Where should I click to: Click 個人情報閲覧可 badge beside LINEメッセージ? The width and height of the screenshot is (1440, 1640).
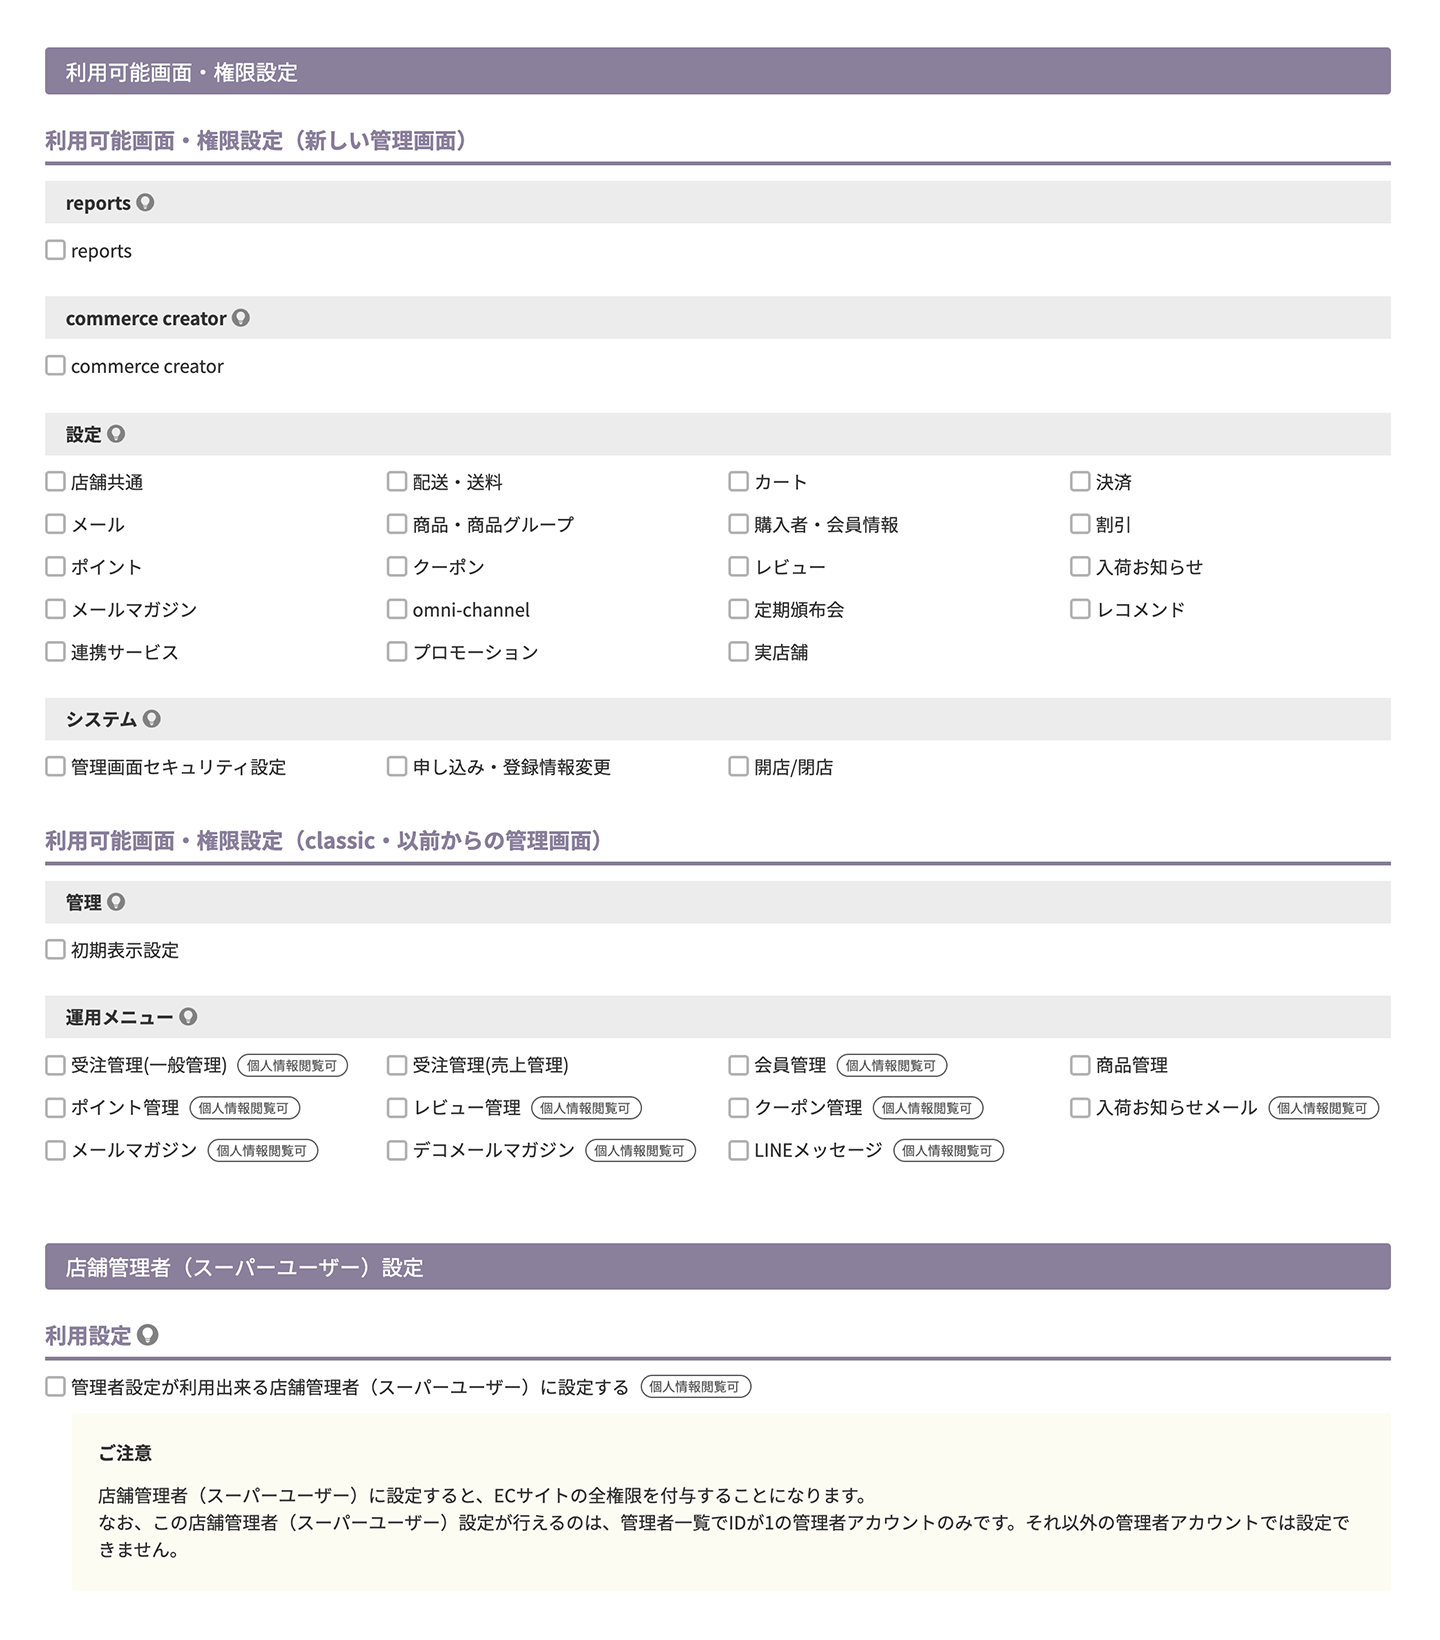pyautogui.click(x=948, y=1151)
